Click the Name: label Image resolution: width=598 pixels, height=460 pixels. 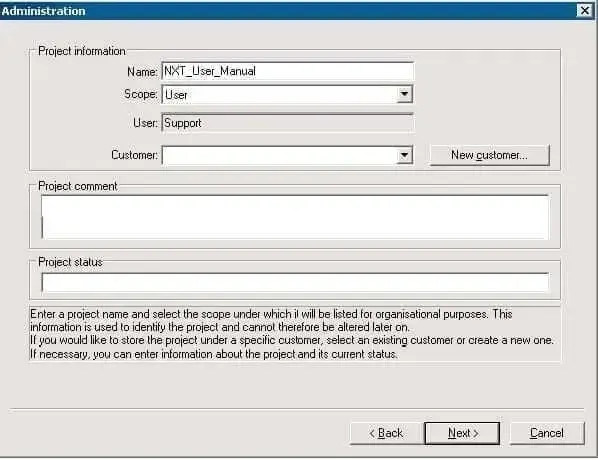(x=142, y=71)
